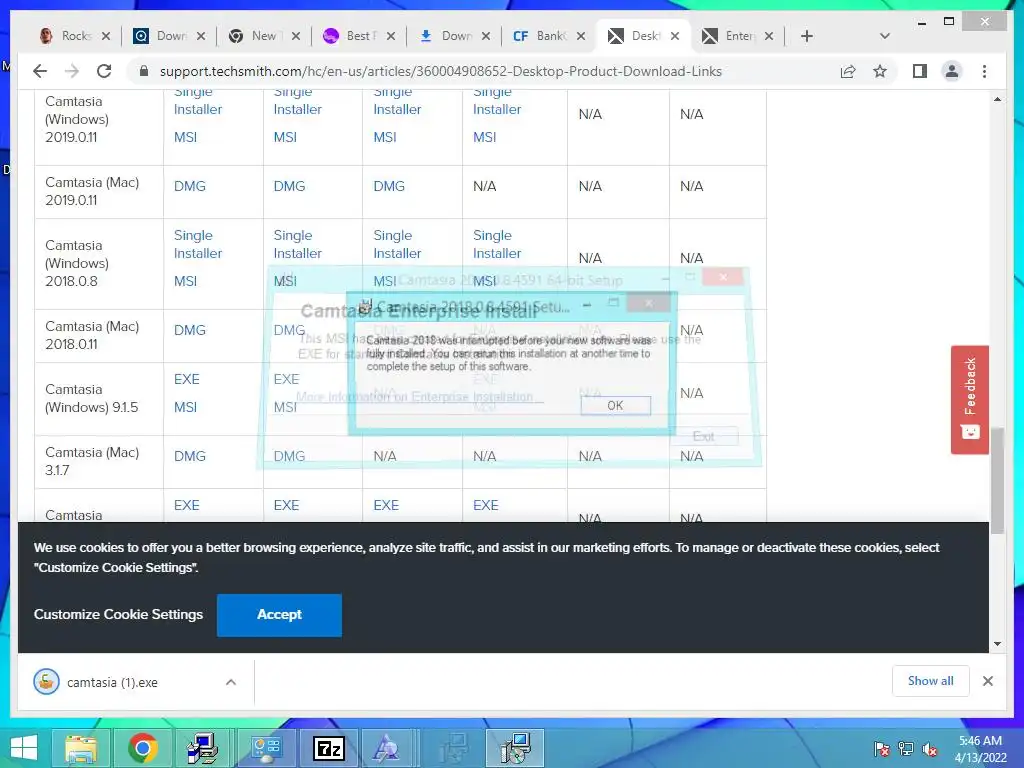1024x768 pixels.
Task: Share this page using share icon
Action: coord(848,71)
